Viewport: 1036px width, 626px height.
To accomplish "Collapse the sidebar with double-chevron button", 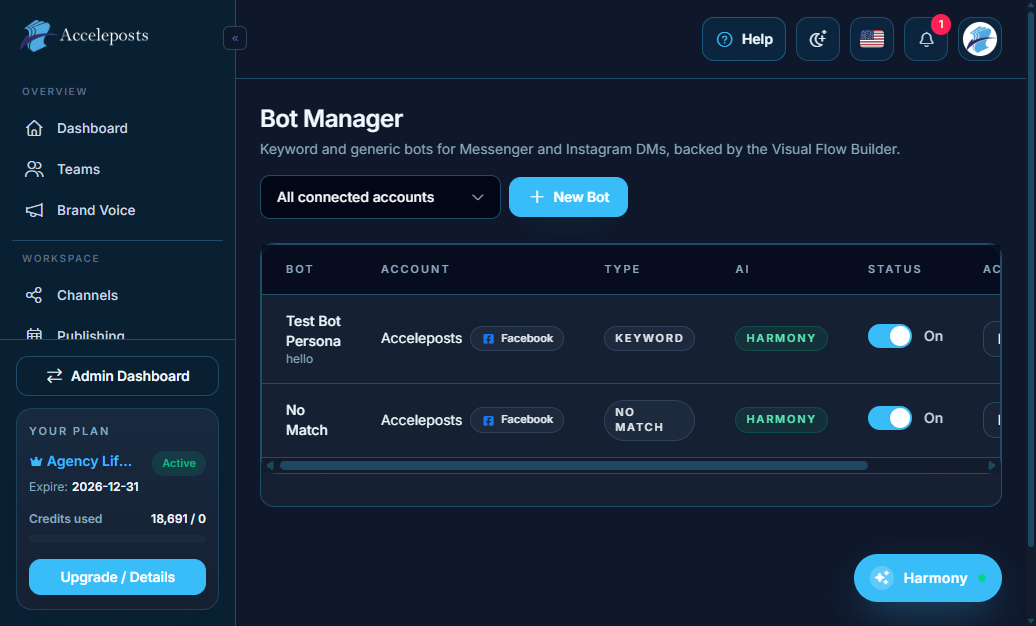I will pos(235,38).
